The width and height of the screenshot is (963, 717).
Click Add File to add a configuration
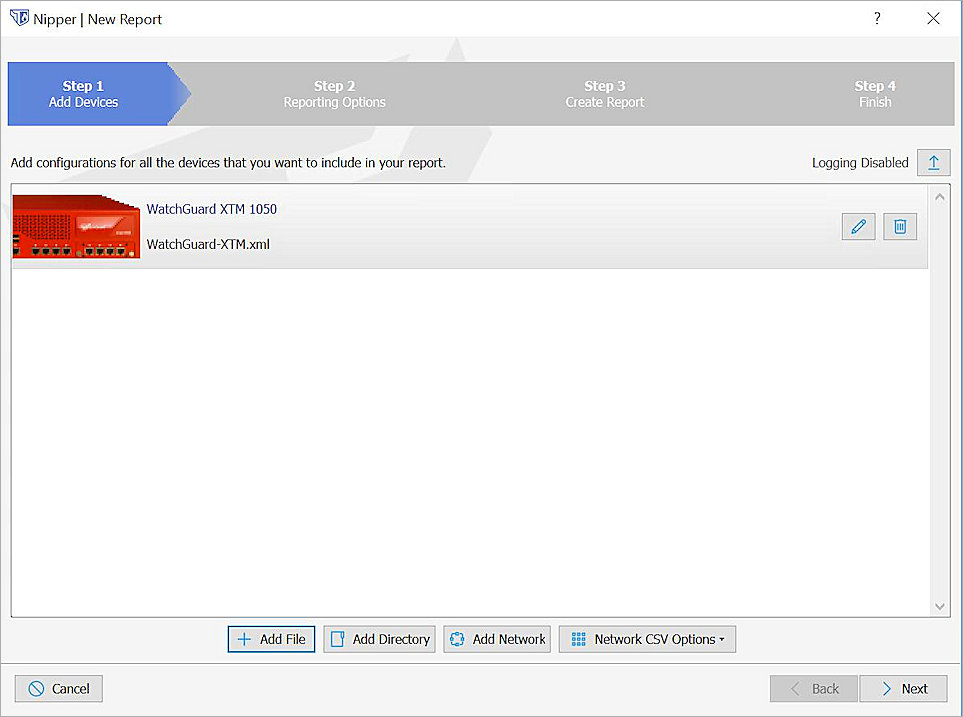(x=271, y=639)
